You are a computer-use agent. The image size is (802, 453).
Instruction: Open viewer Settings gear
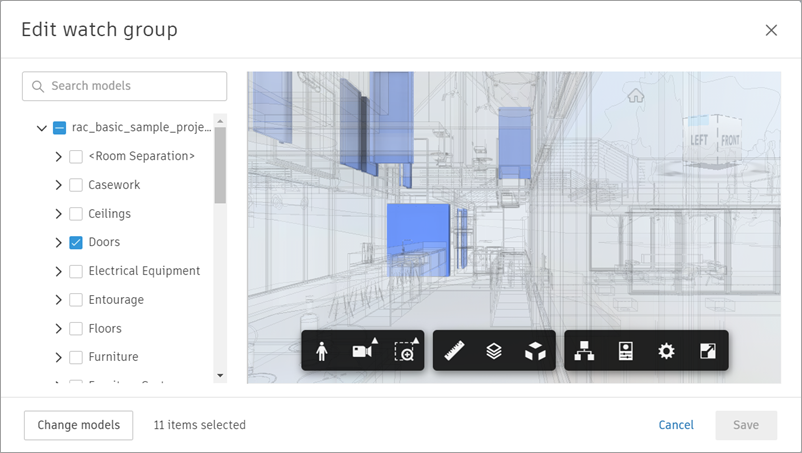666,351
